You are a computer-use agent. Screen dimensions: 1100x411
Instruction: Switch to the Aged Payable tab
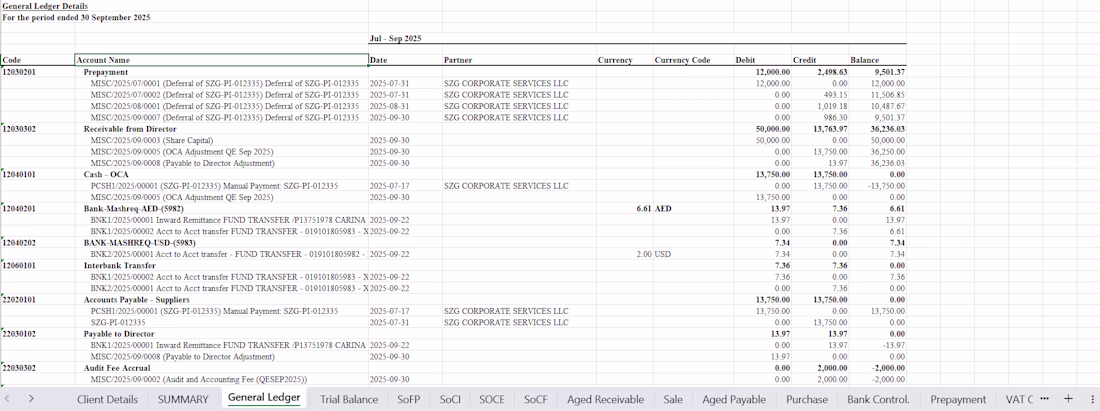pyautogui.click(x=734, y=399)
